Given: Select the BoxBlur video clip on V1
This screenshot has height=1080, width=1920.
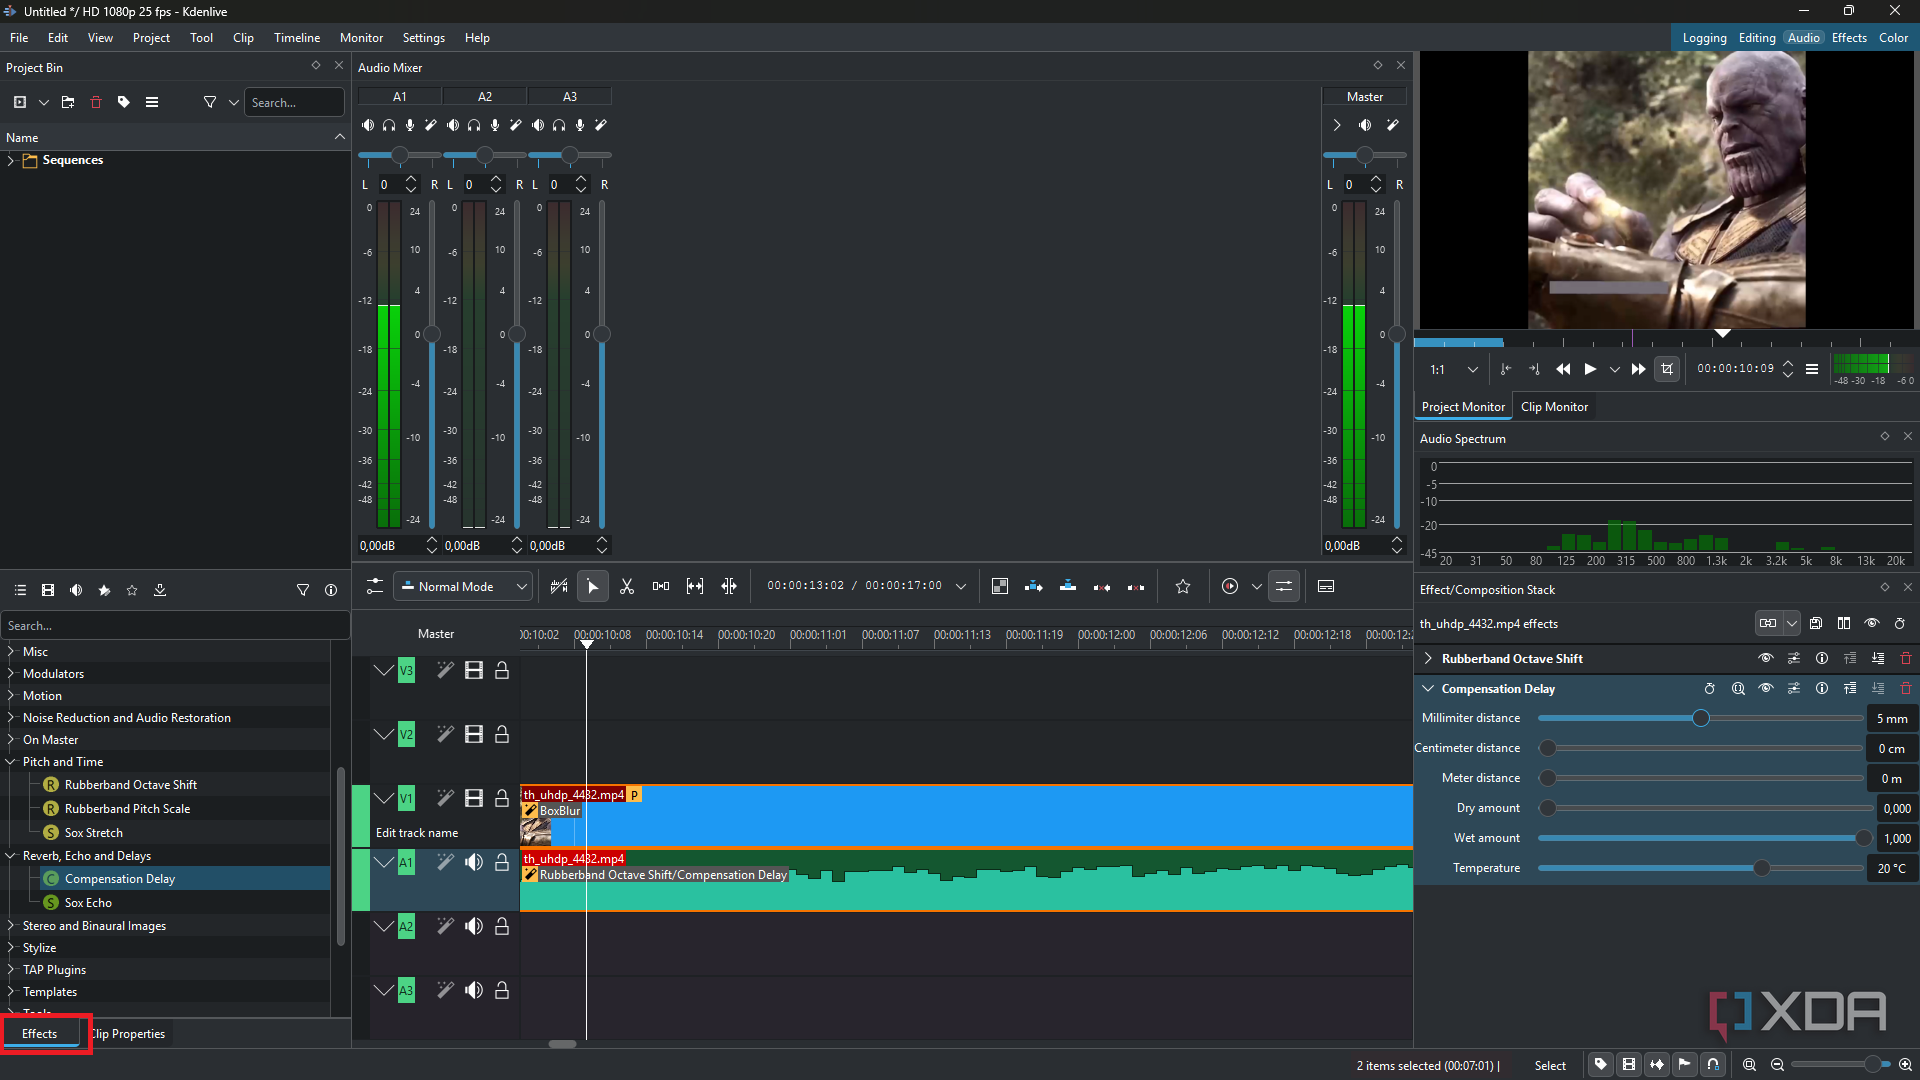Looking at the screenshot, I should pyautogui.click(x=966, y=817).
